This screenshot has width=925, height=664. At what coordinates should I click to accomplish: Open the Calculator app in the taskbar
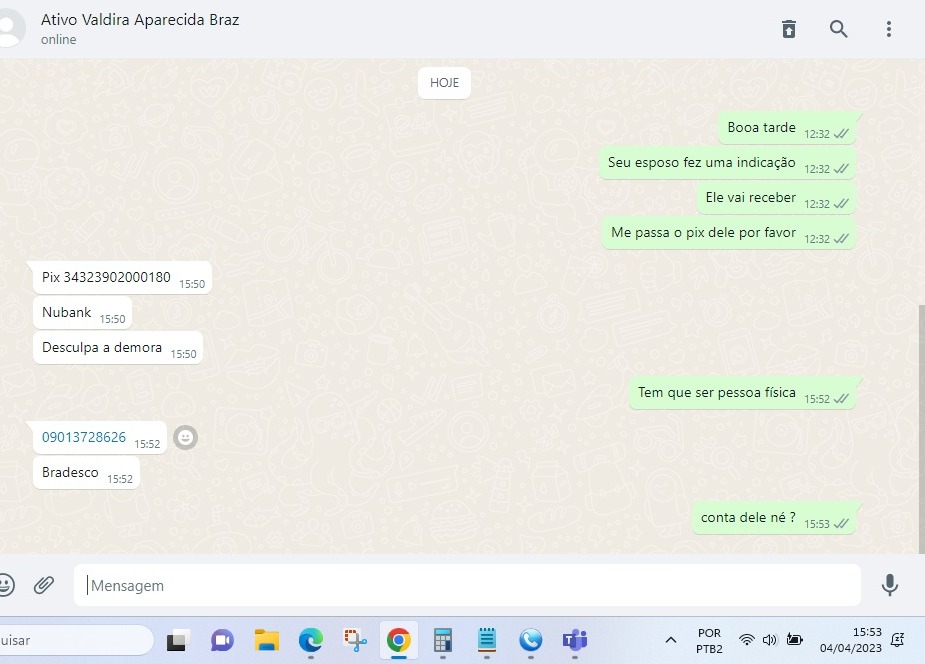click(443, 640)
